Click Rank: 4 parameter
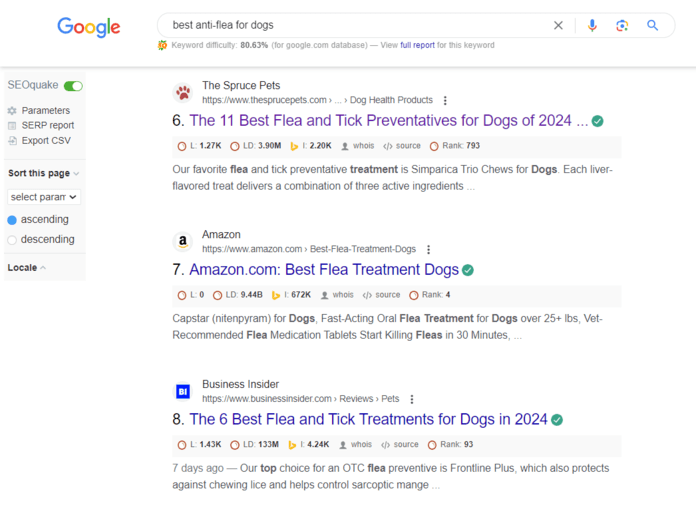 click(430, 295)
